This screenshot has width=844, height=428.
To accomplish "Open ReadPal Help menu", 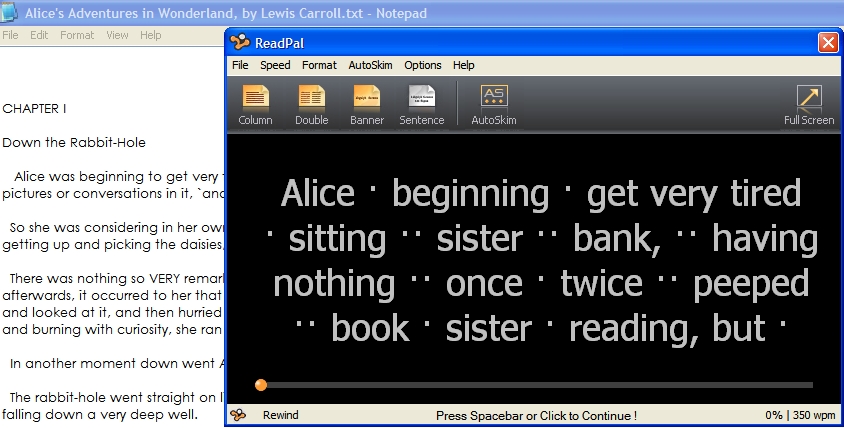I will coord(463,65).
